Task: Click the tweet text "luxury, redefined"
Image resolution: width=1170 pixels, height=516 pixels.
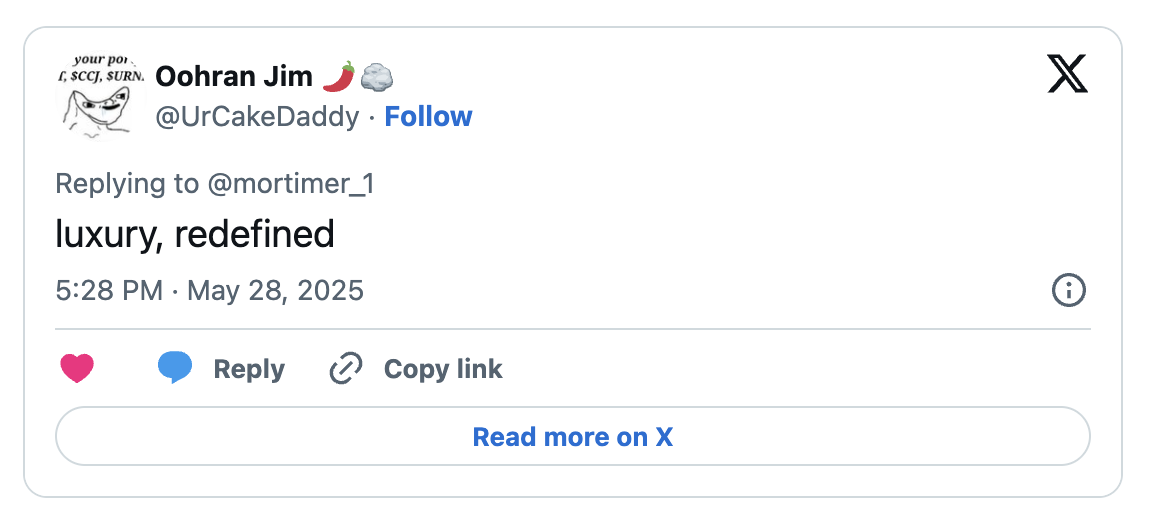Action: (195, 235)
